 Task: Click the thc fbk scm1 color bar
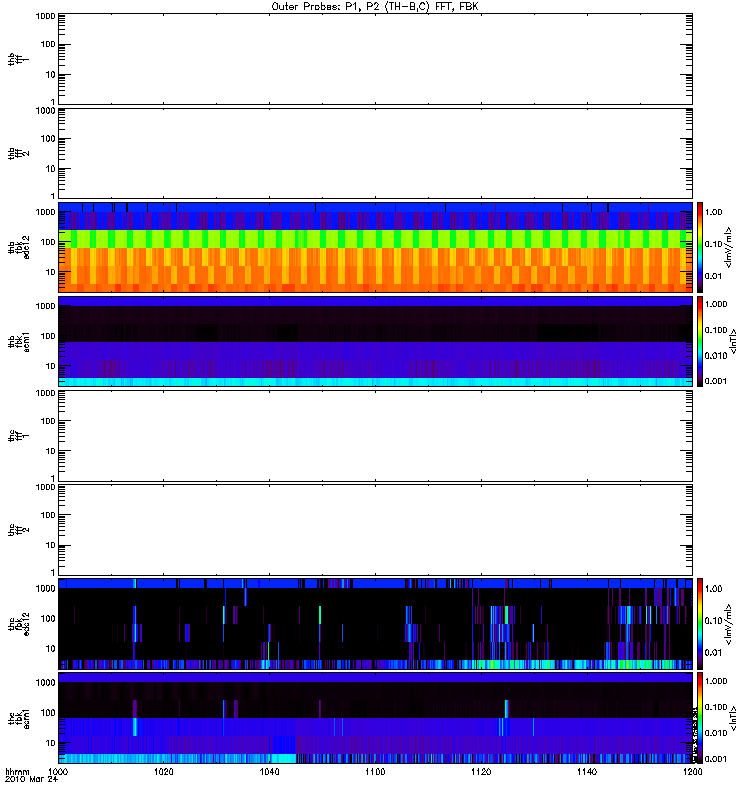[700, 718]
